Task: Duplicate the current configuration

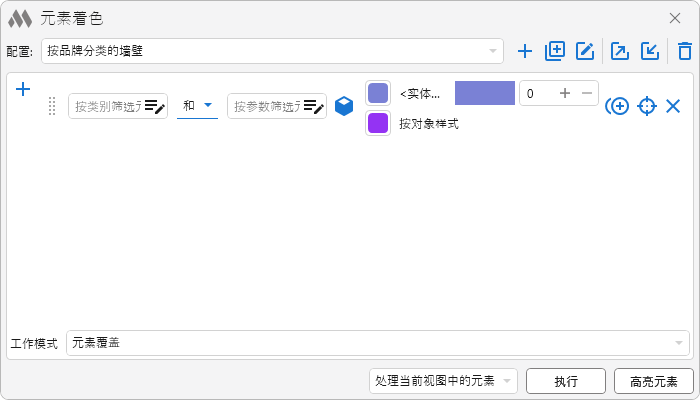Action: pyautogui.click(x=555, y=52)
